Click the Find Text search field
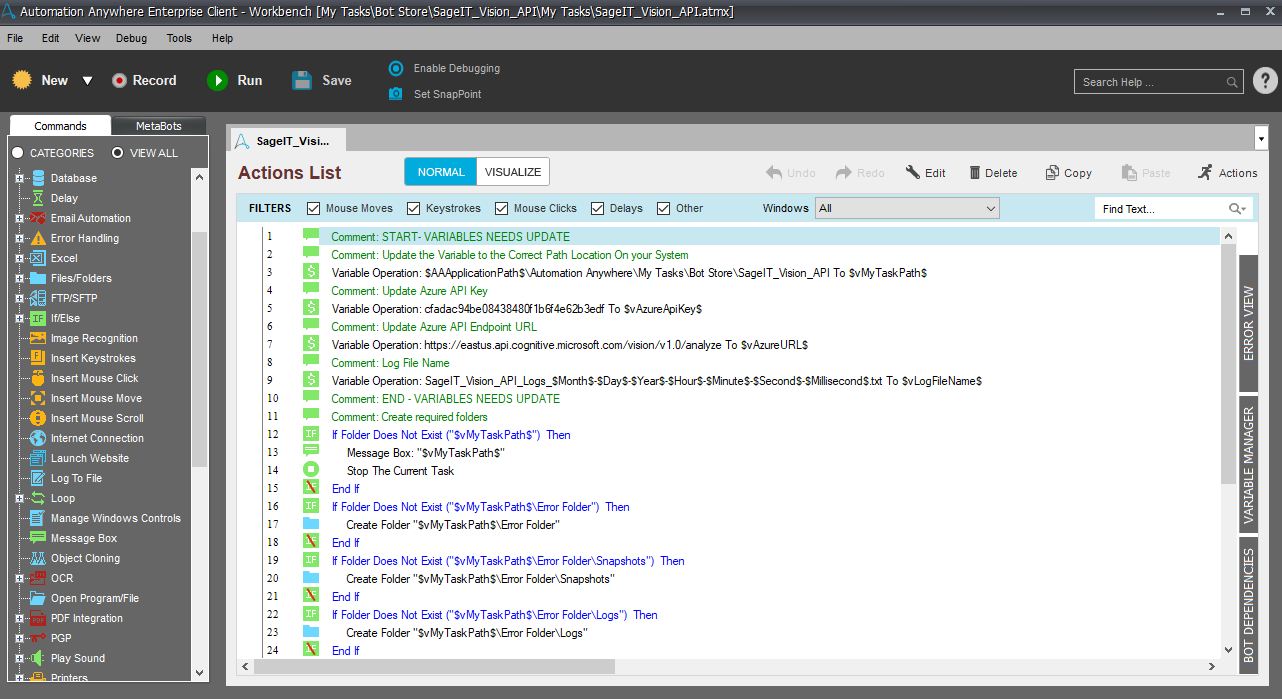 tap(1160, 209)
